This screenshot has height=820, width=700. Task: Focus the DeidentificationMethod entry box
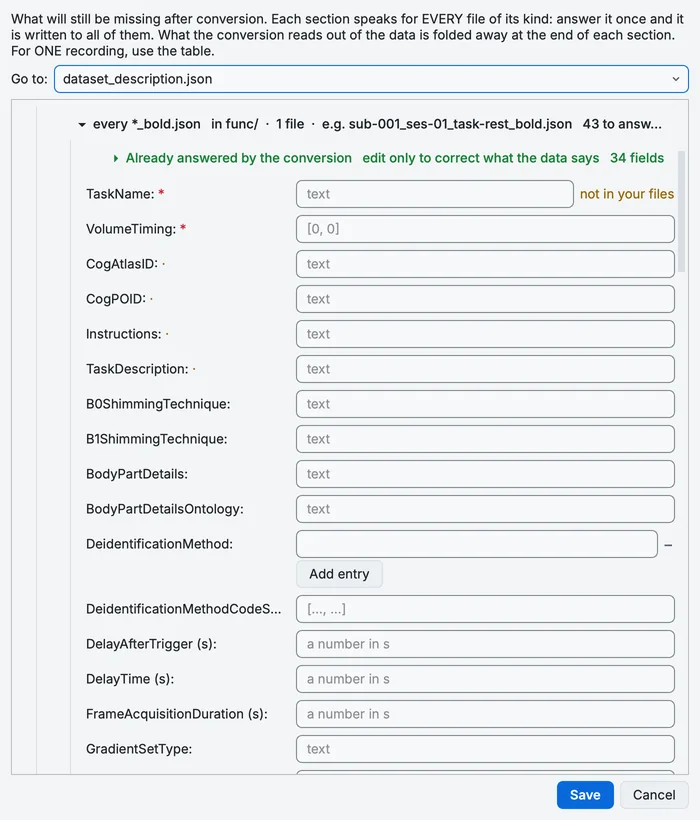477,544
